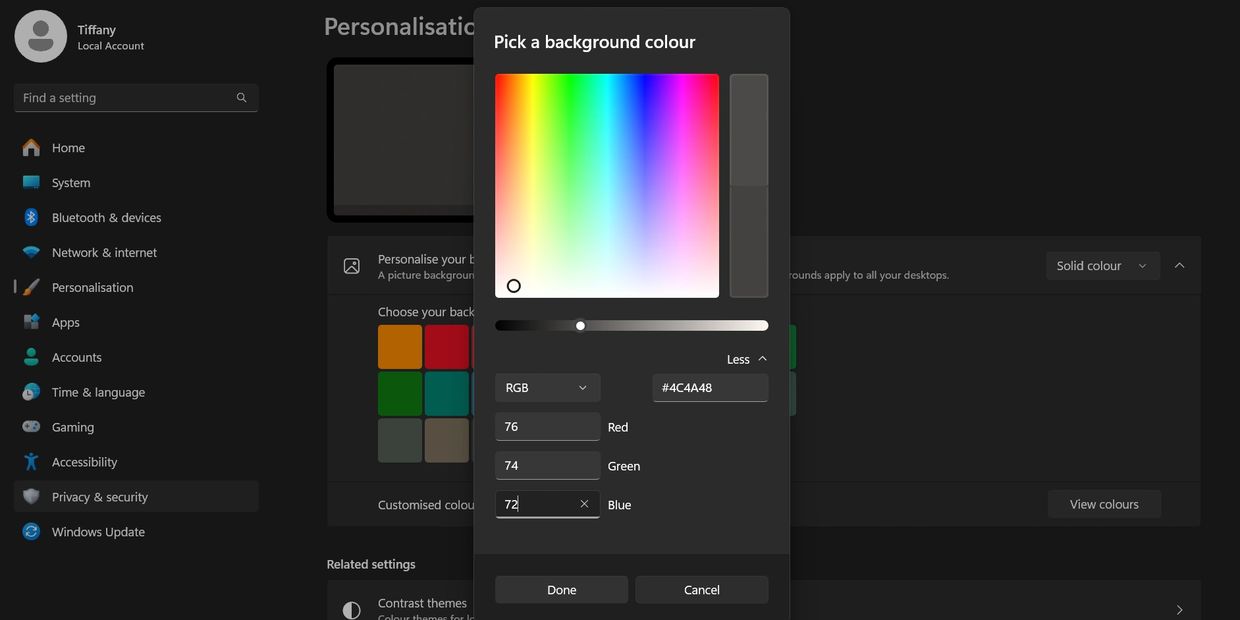Open System settings via monitor icon
The height and width of the screenshot is (620, 1240).
(31, 183)
